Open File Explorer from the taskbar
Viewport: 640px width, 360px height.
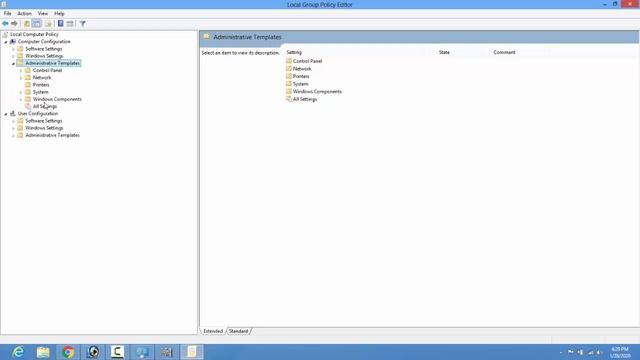click(x=43, y=352)
